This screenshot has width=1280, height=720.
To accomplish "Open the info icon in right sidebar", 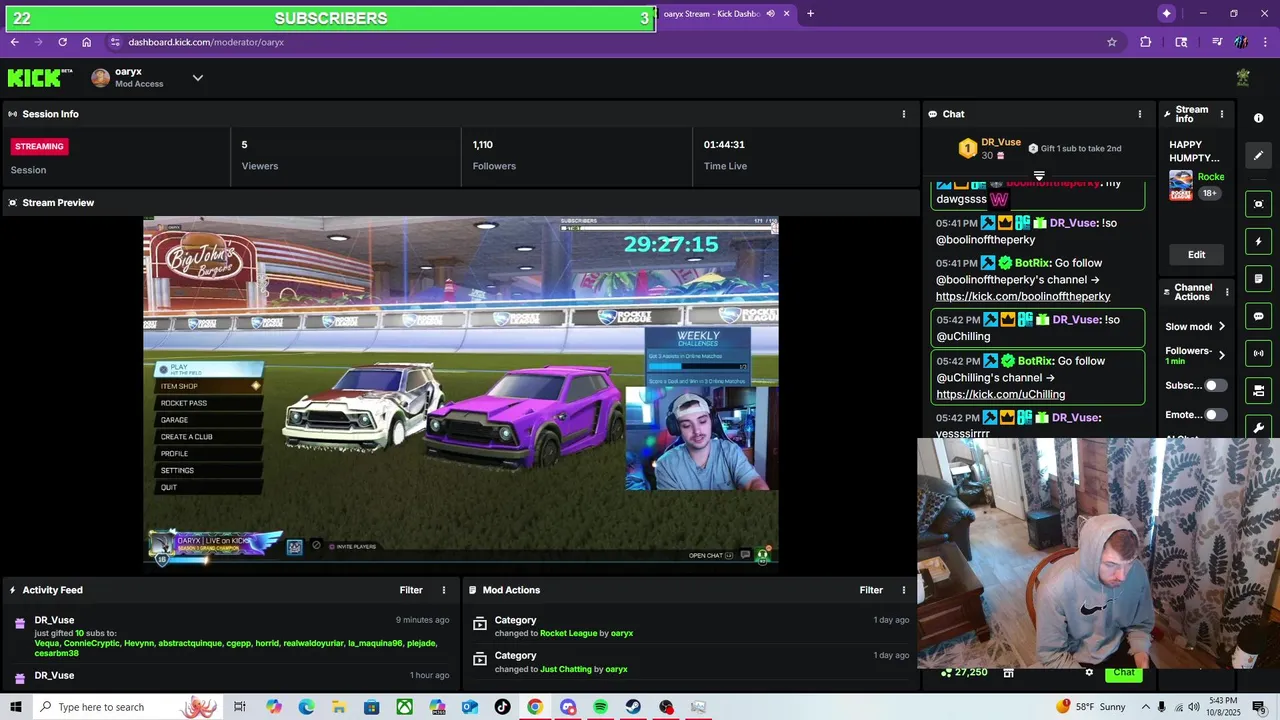I will pyautogui.click(x=1258, y=118).
